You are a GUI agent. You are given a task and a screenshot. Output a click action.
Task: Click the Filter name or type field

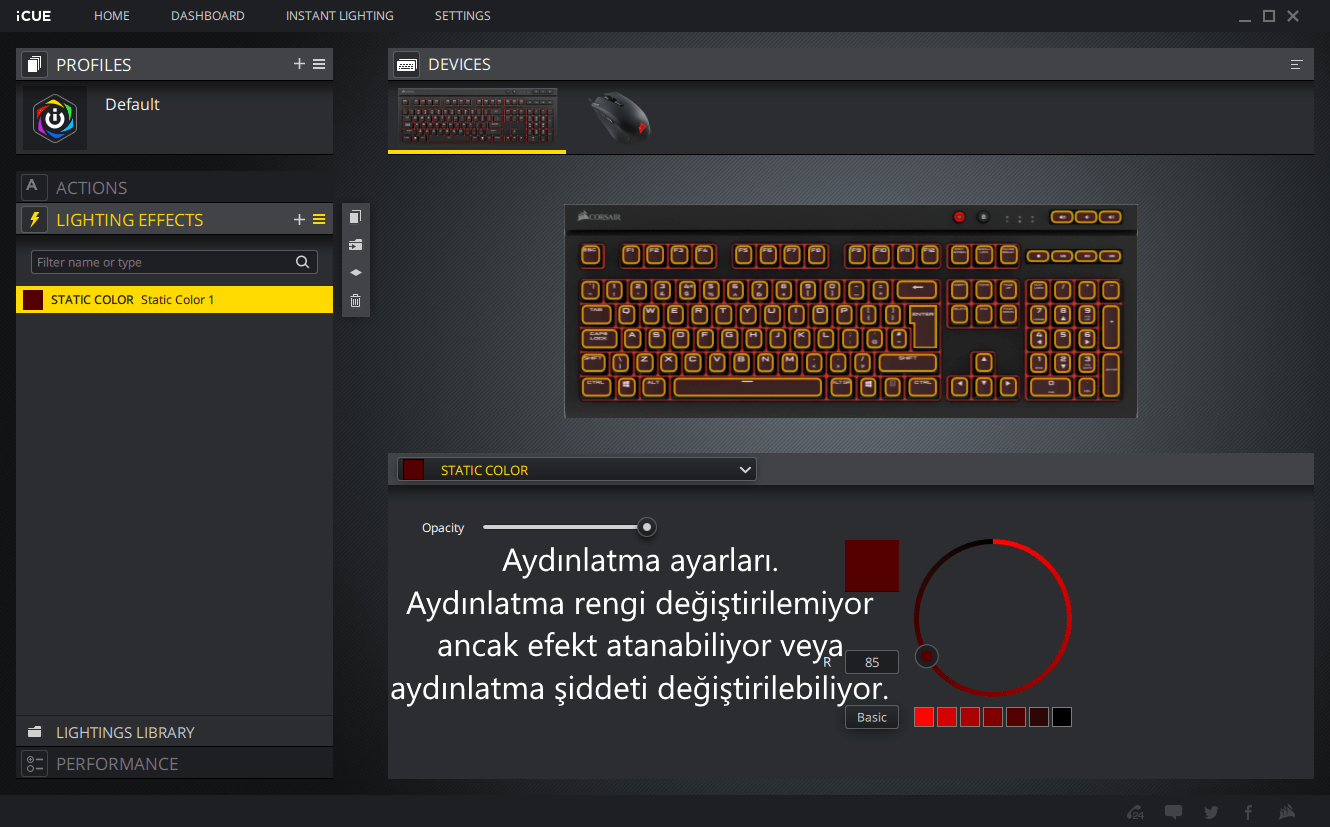(175, 262)
